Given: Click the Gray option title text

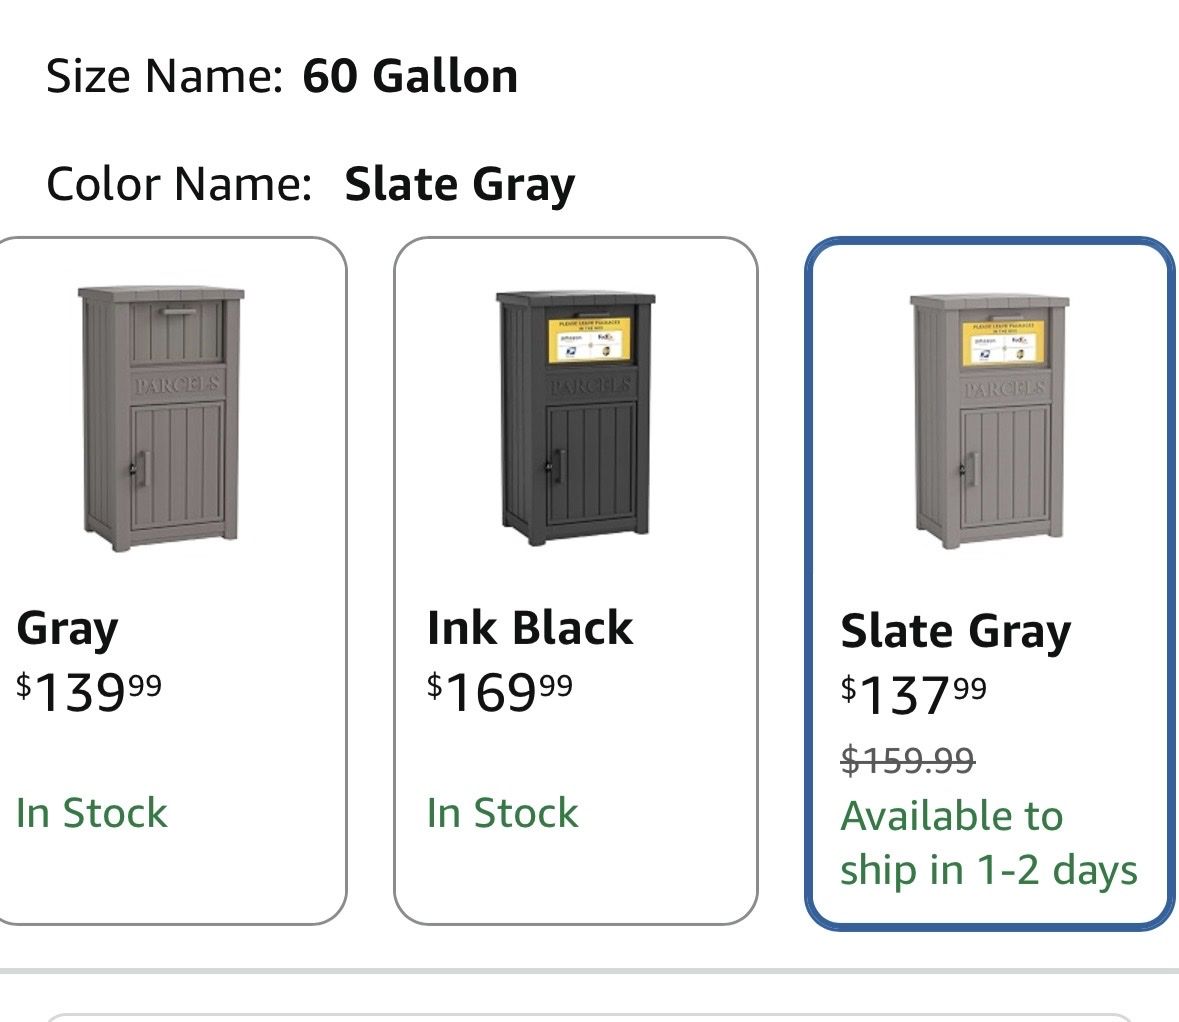Looking at the screenshot, I should [67, 628].
